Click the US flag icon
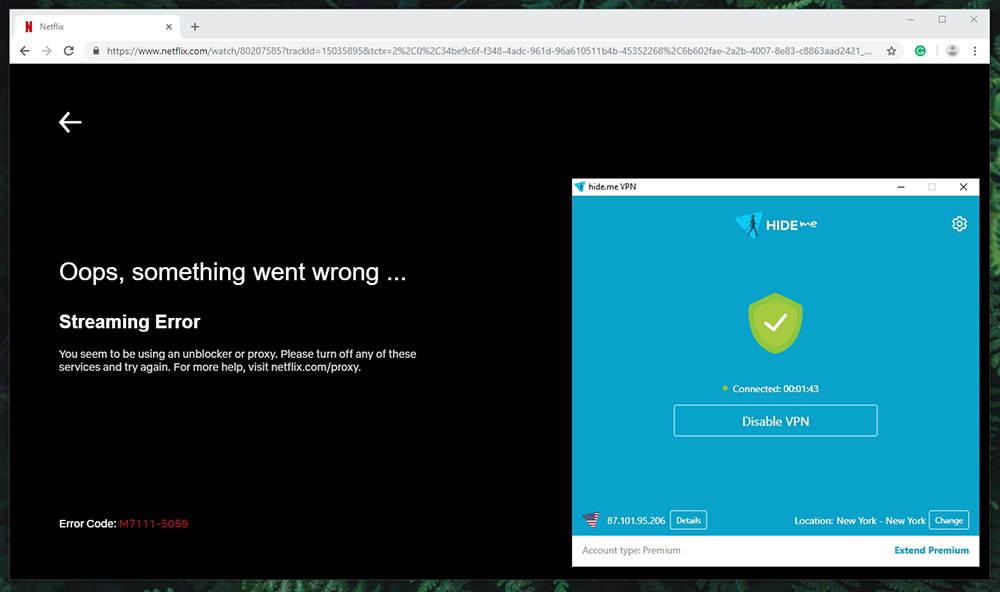The width and height of the screenshot is (1000, 592). (x=591, y=520)
